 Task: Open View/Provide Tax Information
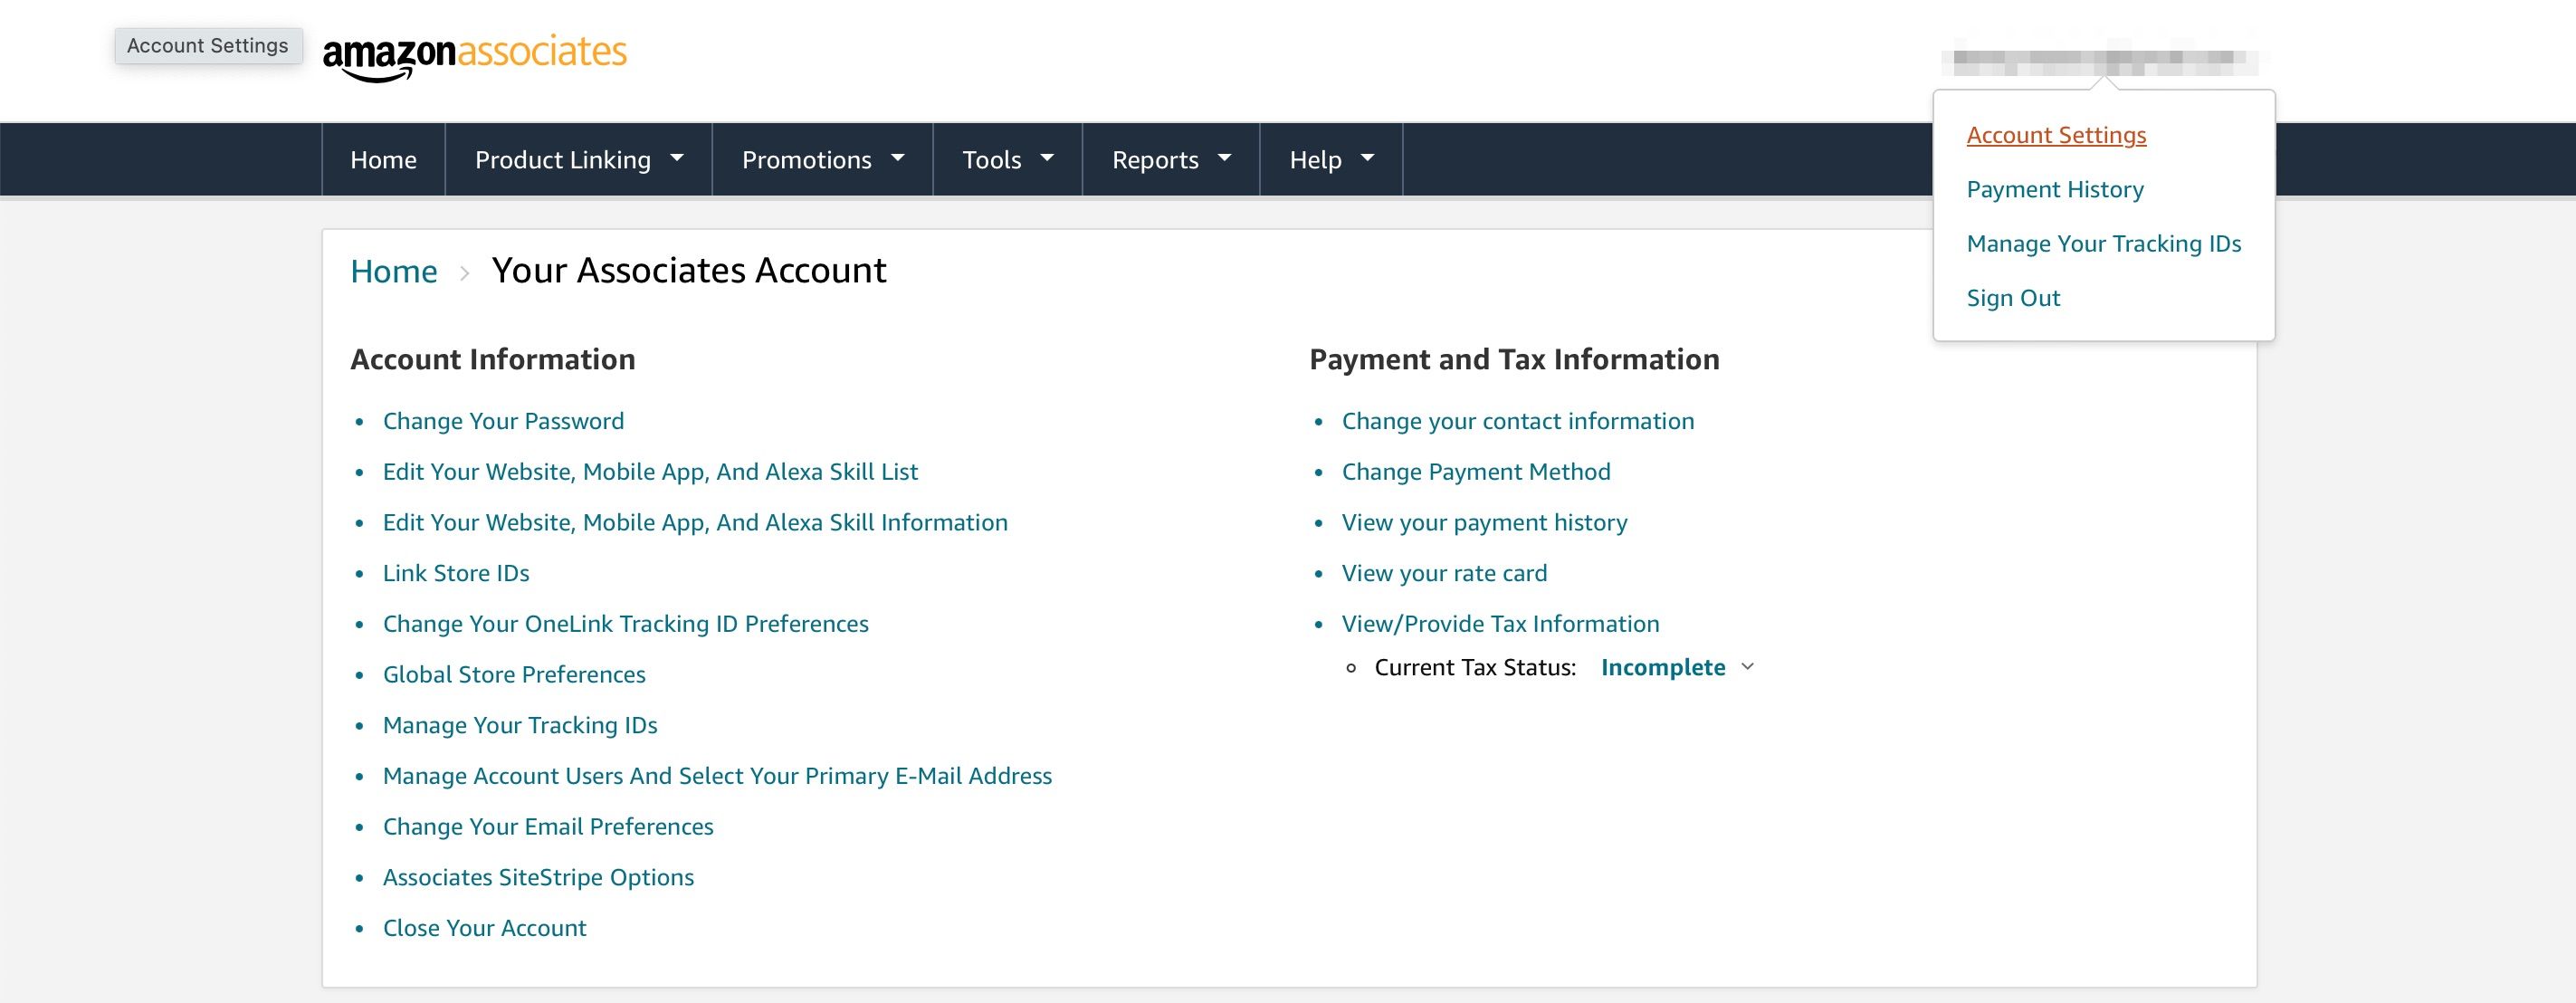(x=1500, y=623)
